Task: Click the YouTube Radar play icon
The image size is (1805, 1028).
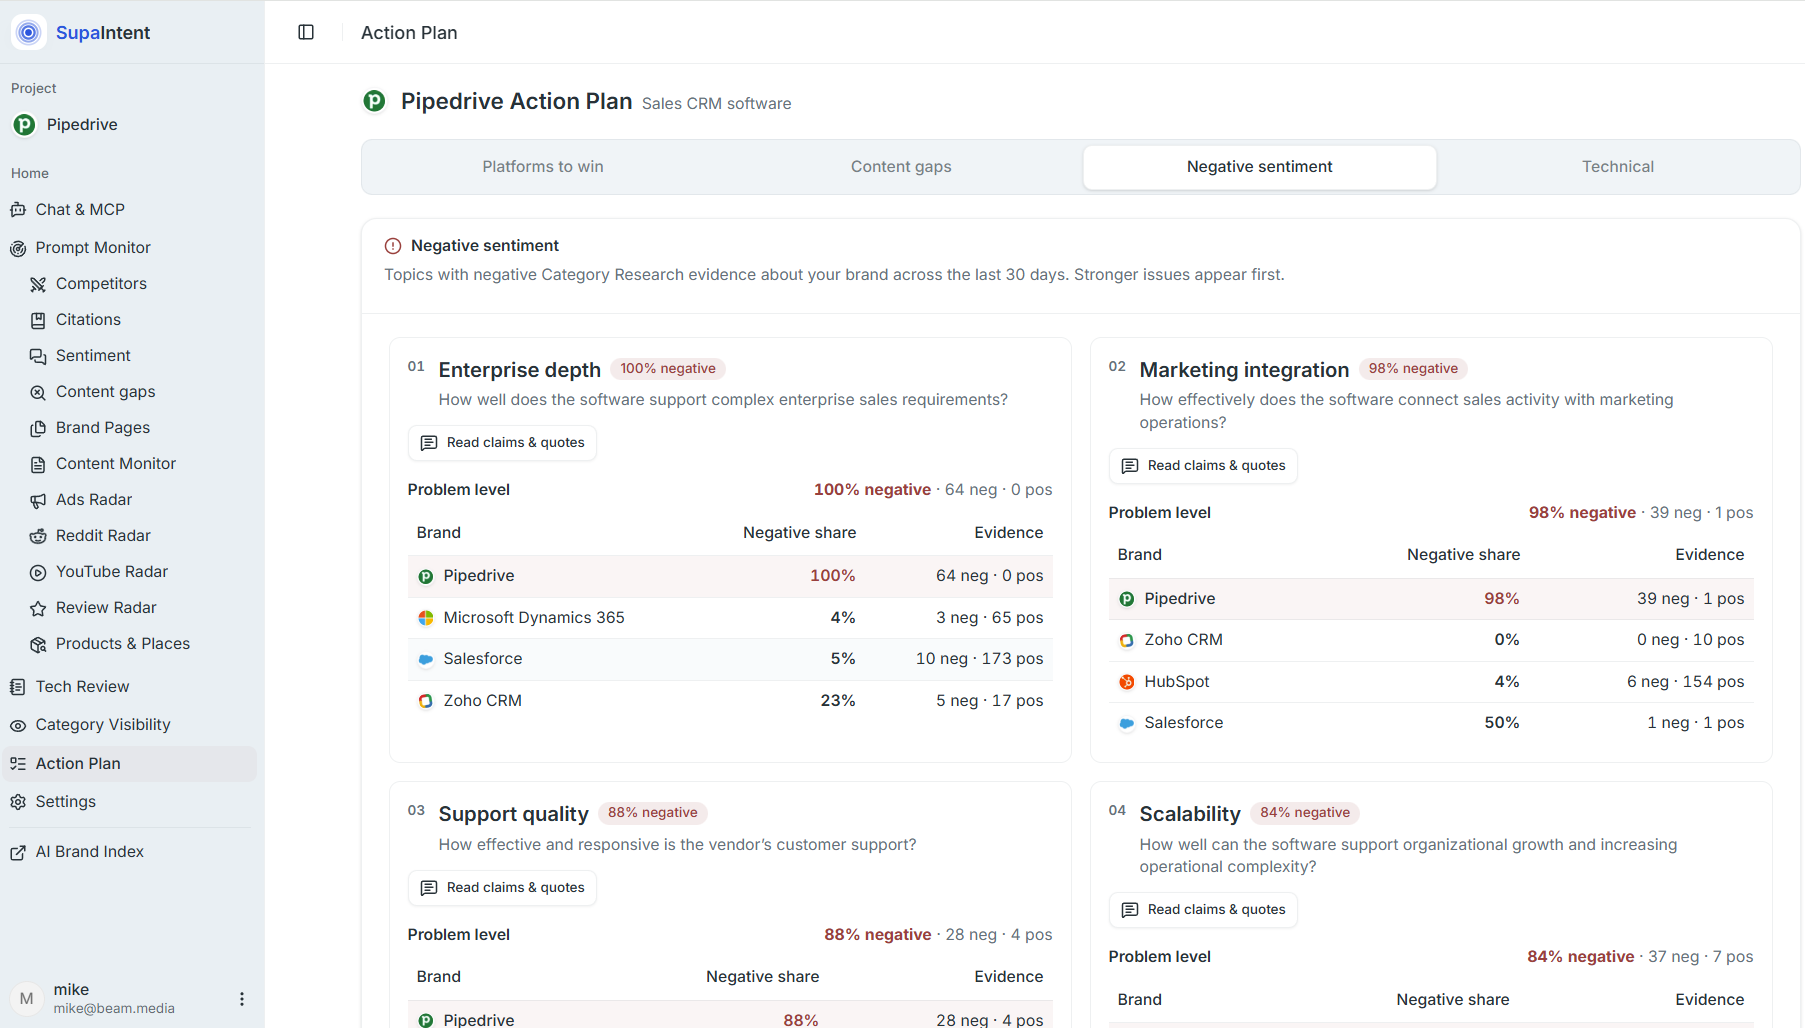Action: coord(38,572)
